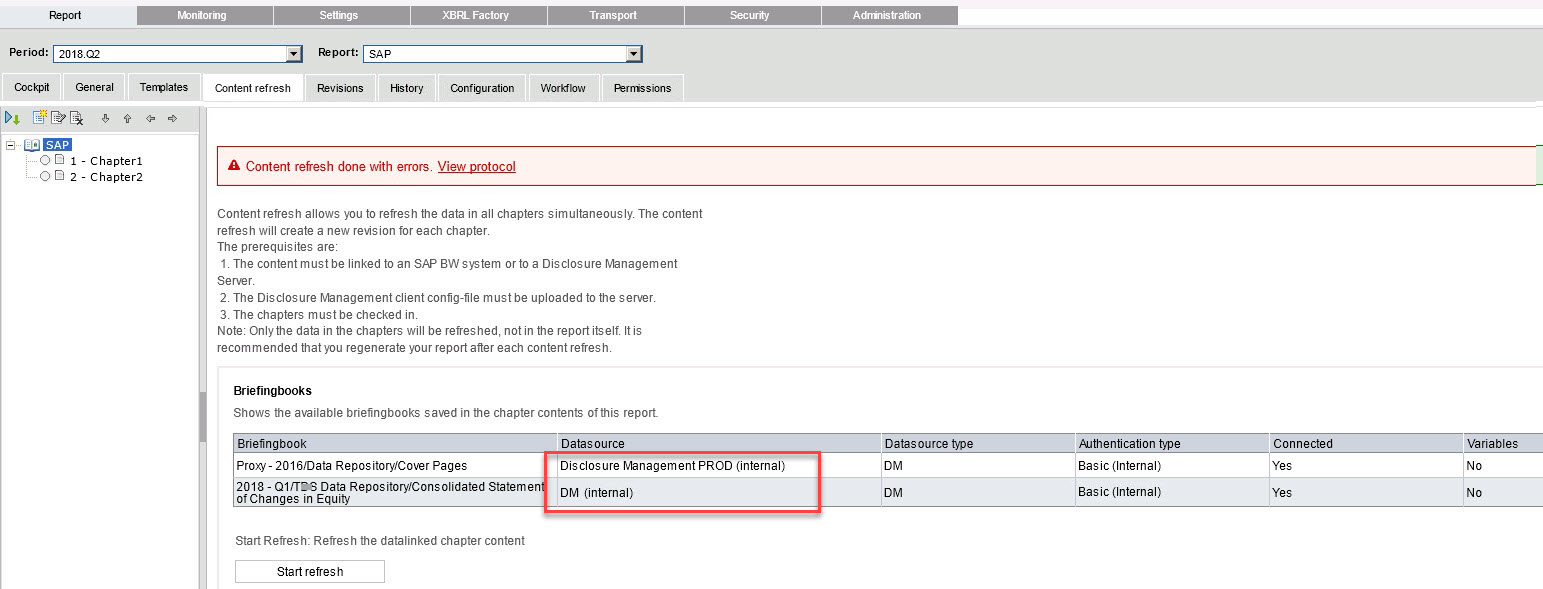The height and width of the screenshot is (589, 1543).
Task: Click the Variables column header
Action: pos(1503,443)
